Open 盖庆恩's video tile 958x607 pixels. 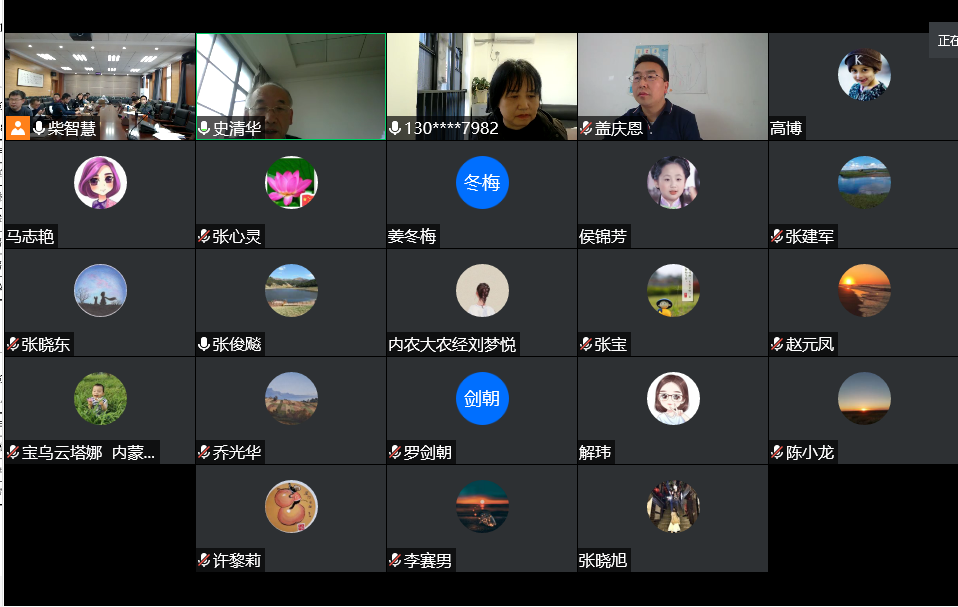[672, 80]
